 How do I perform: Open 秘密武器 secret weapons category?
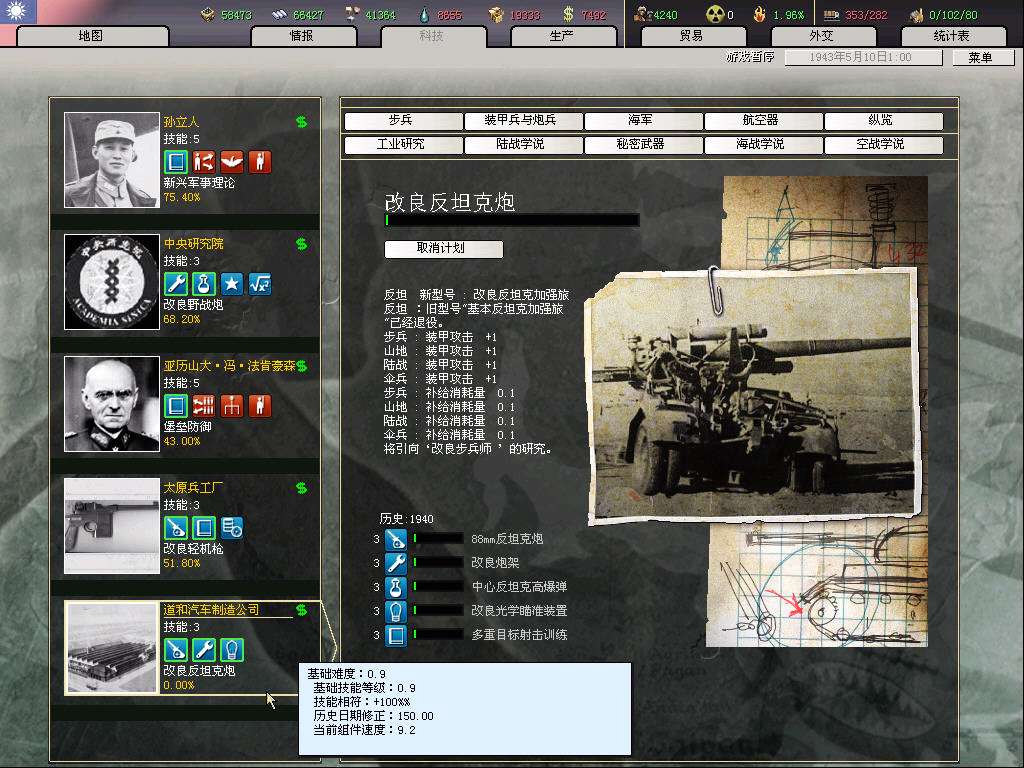643,144
